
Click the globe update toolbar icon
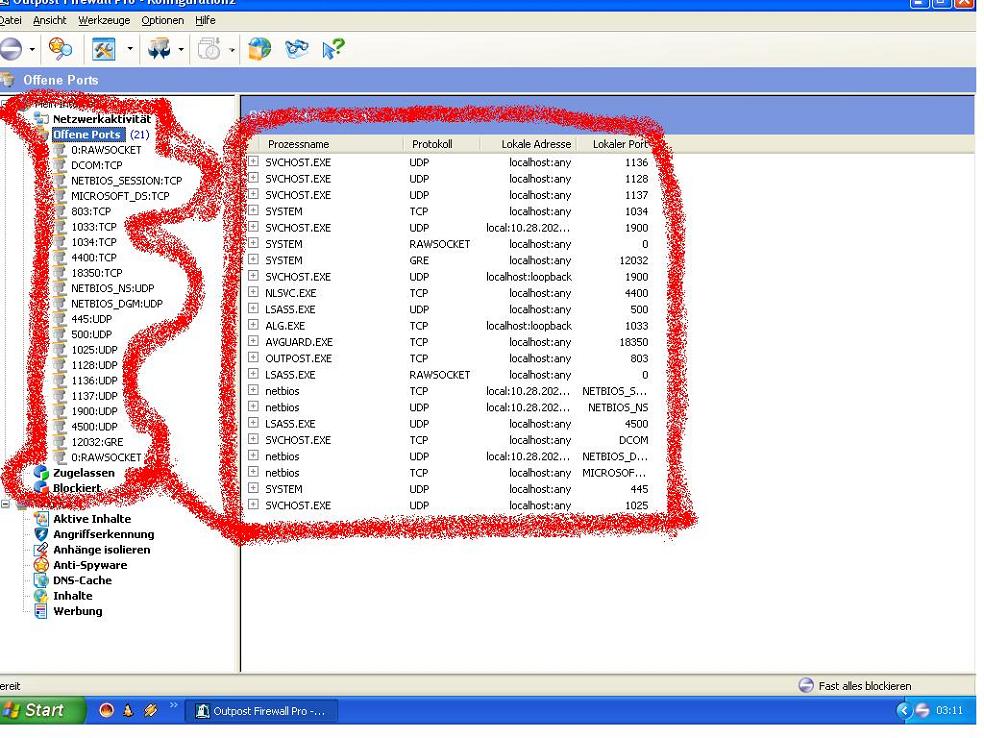coord(260,49)
